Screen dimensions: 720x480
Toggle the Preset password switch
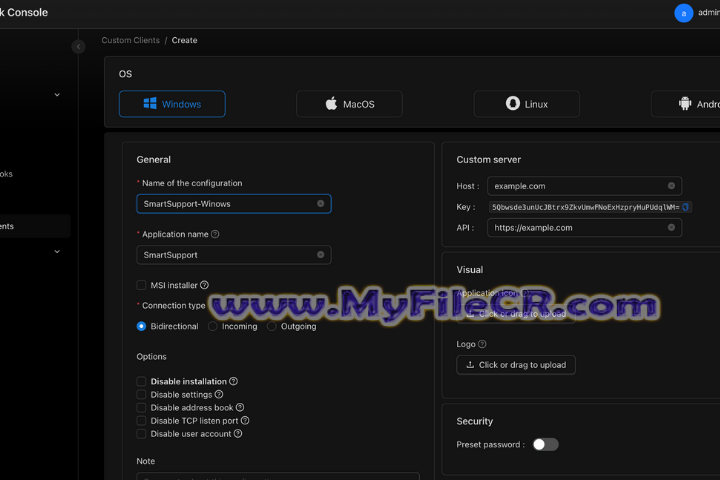[546, 444]
